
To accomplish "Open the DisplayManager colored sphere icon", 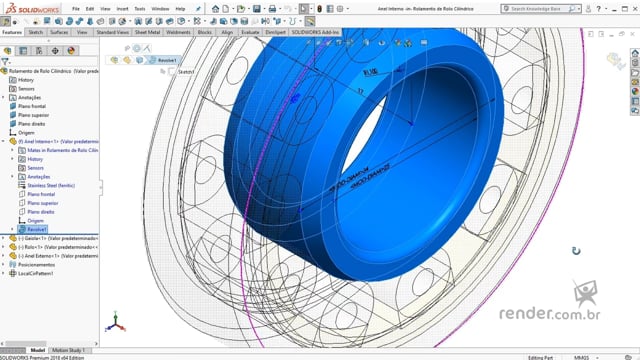I will (71, 51).
